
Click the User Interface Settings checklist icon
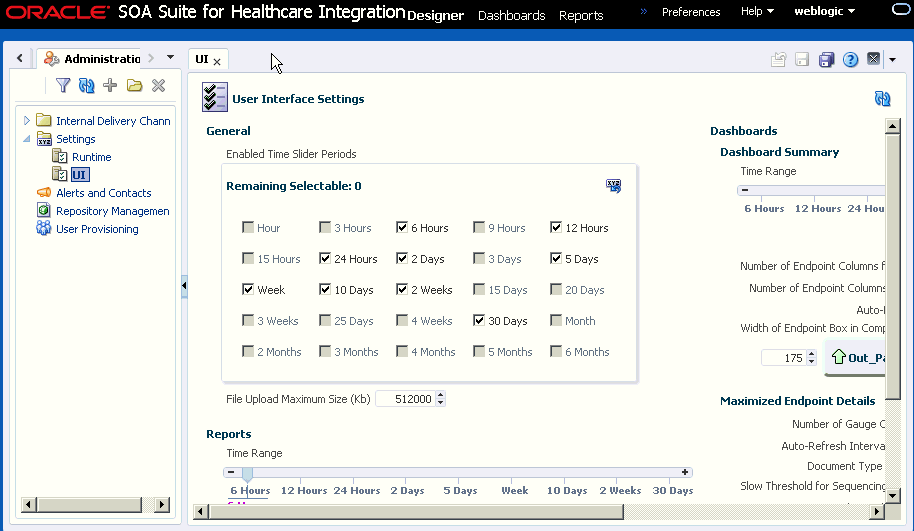pos(215,97)
